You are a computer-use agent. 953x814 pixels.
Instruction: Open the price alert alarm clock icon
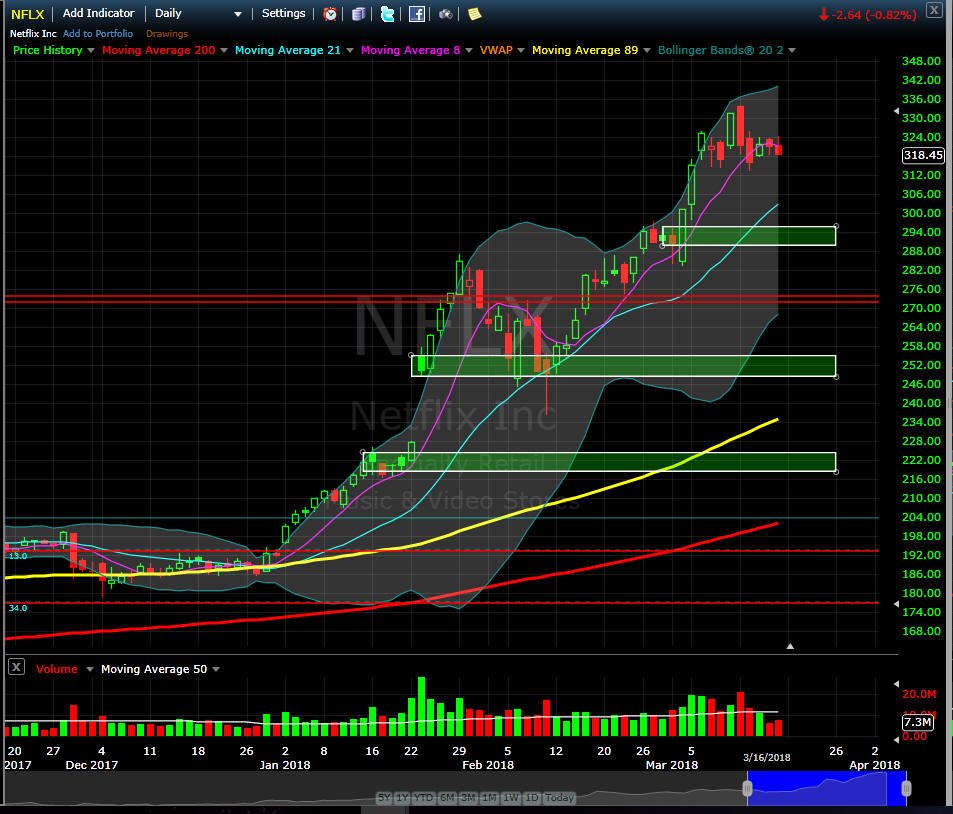(330, 13)
